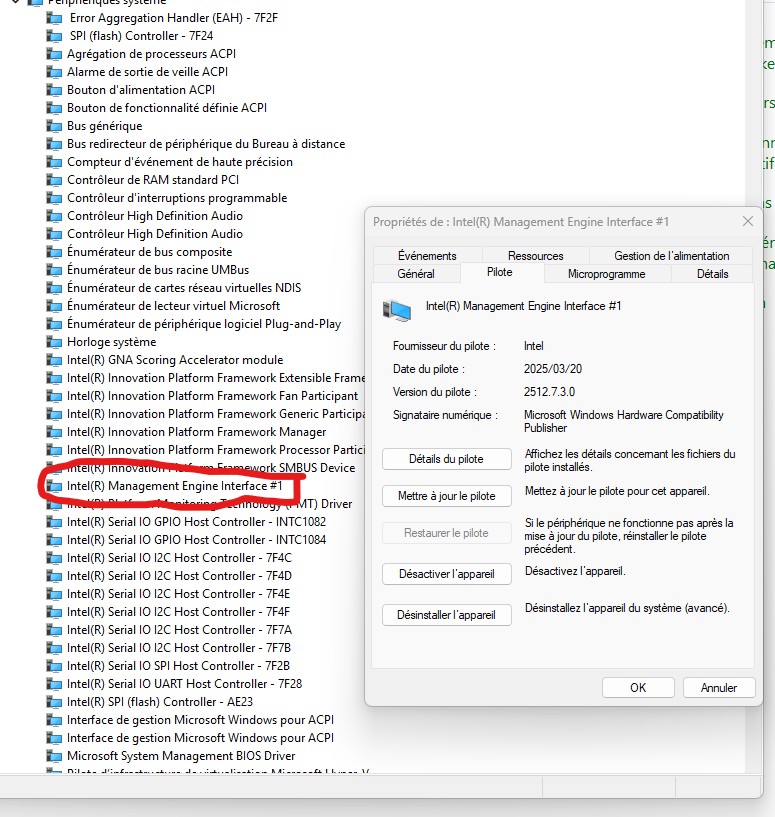Screen dimensions: 775x817
Task: Select the Général tab
Action: pos(416,274)
